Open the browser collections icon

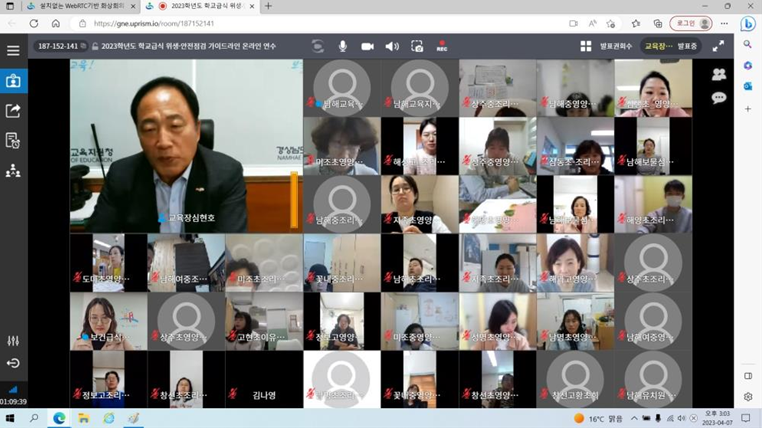(657, 23)
